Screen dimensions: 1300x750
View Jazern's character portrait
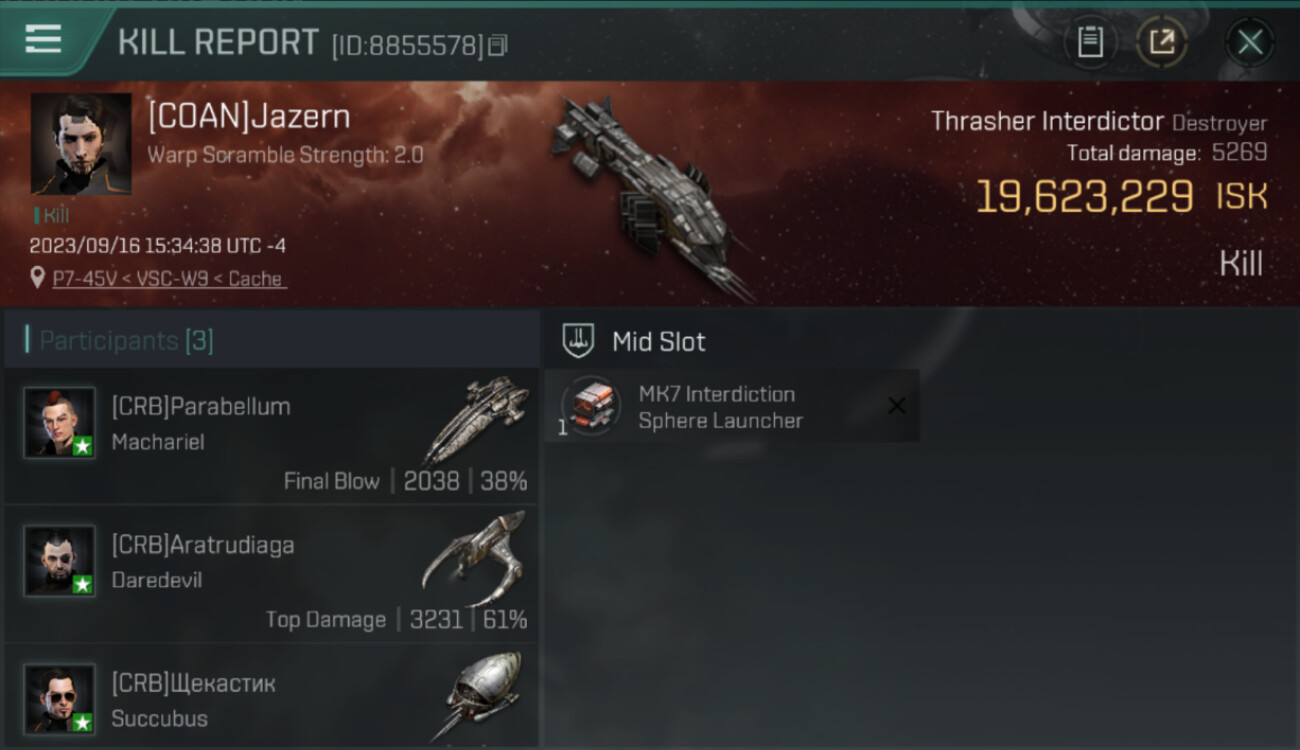[81, 144]
